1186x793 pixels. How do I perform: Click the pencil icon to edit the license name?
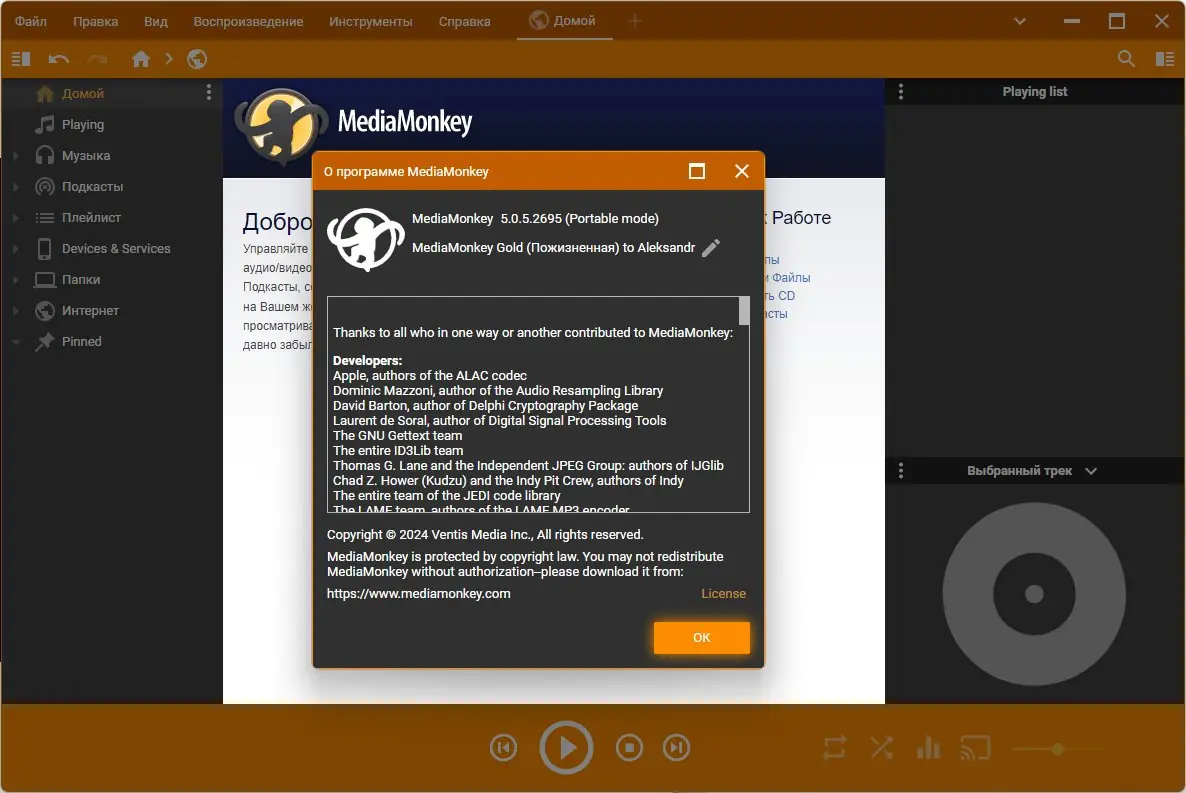tap(711, 247)
